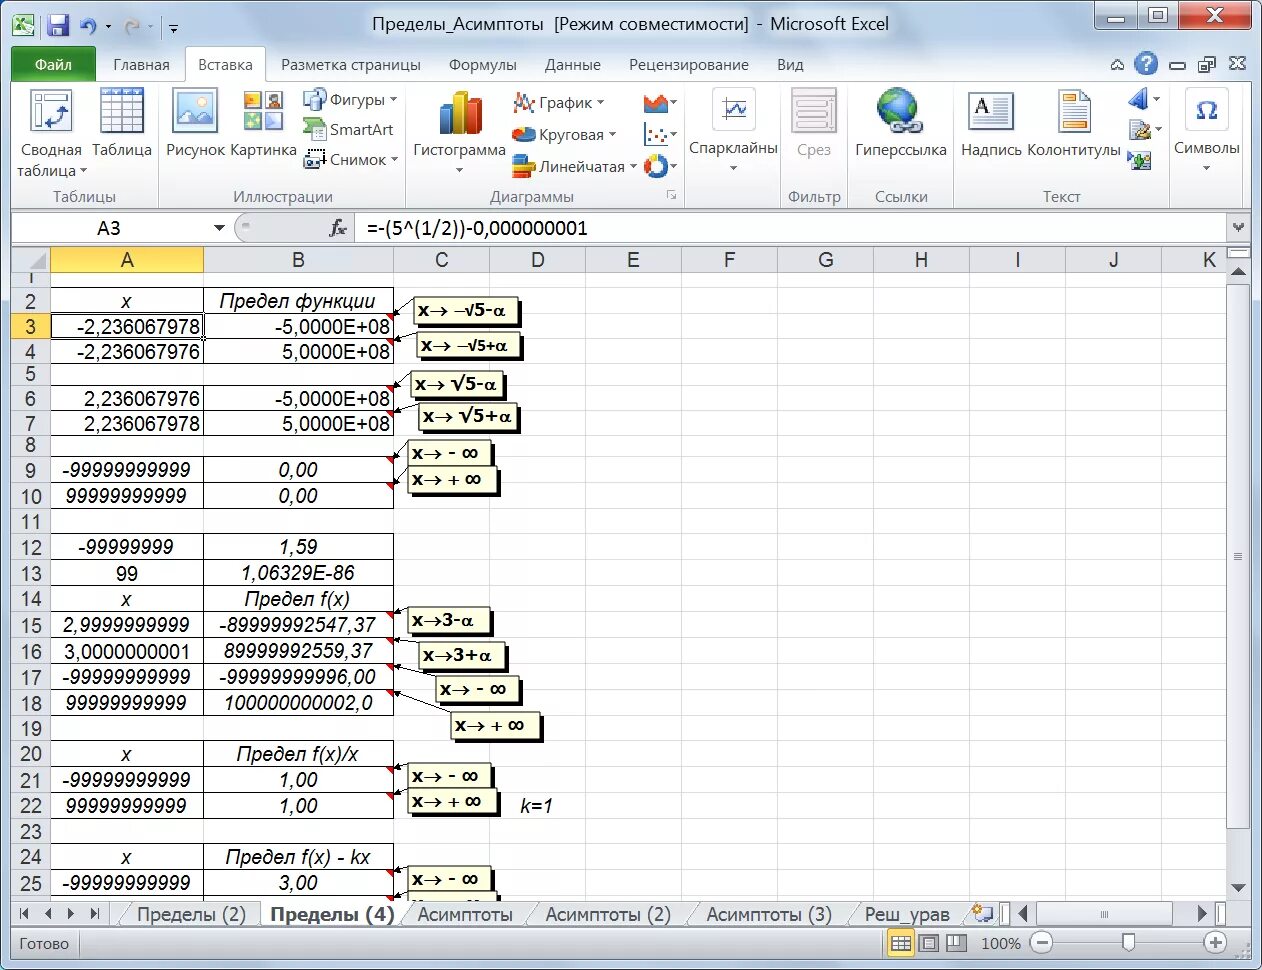Click the Таблица insert icon
1262x970 pixels.
pos(122,123)
